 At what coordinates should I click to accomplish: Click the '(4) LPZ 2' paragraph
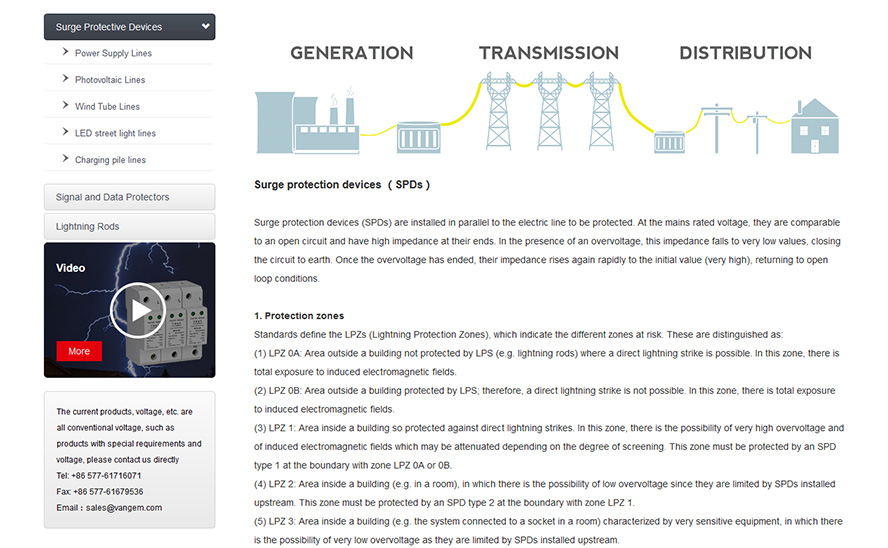coord(545,493)
